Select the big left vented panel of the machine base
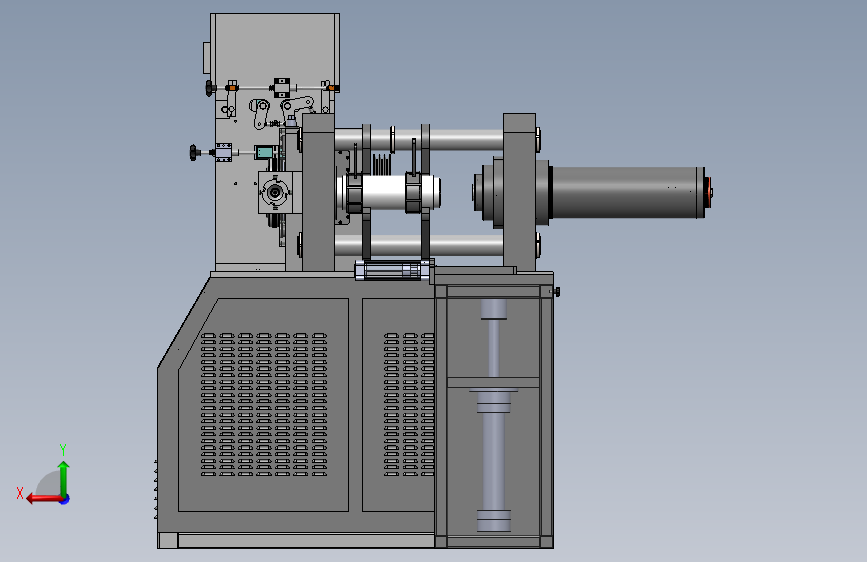 pos(263,405)
